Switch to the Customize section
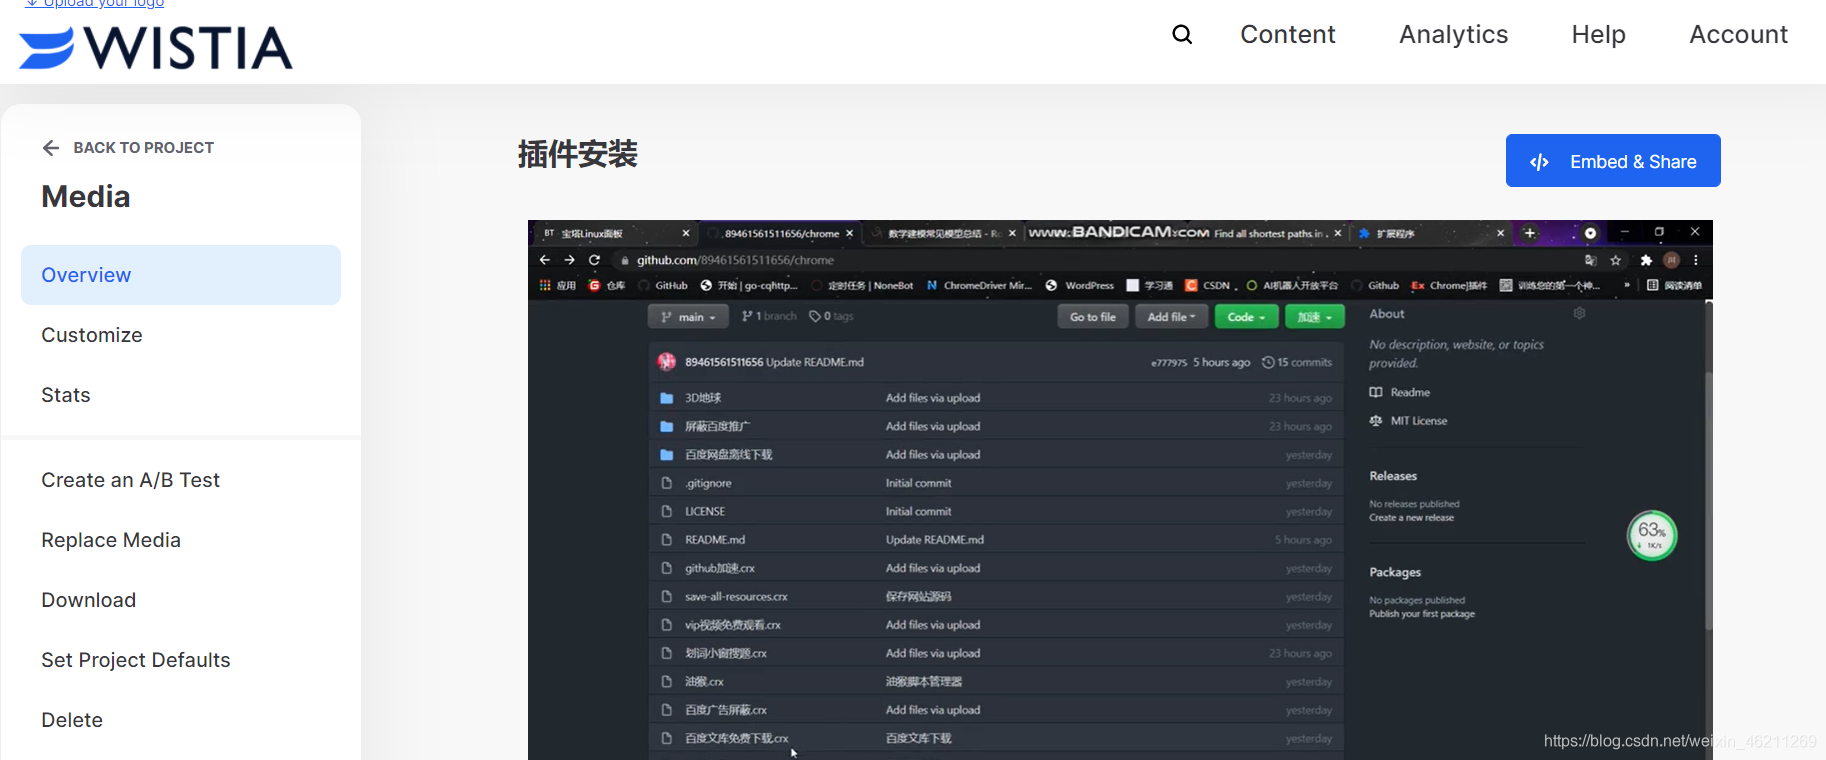 (x=92, y=335)
